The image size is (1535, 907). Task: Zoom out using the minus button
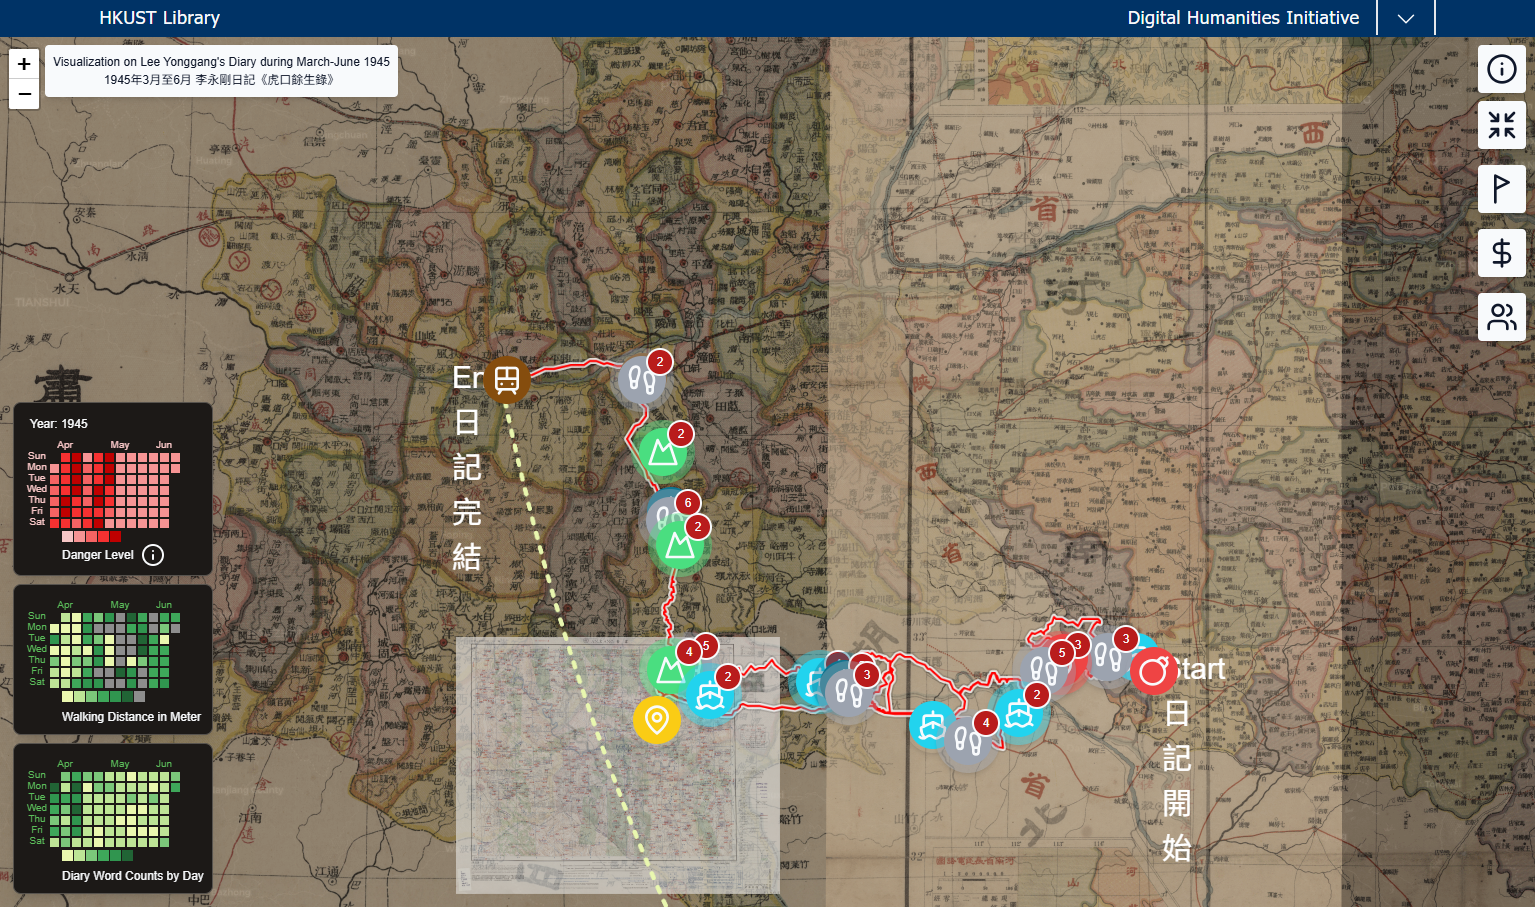point(23,93)
